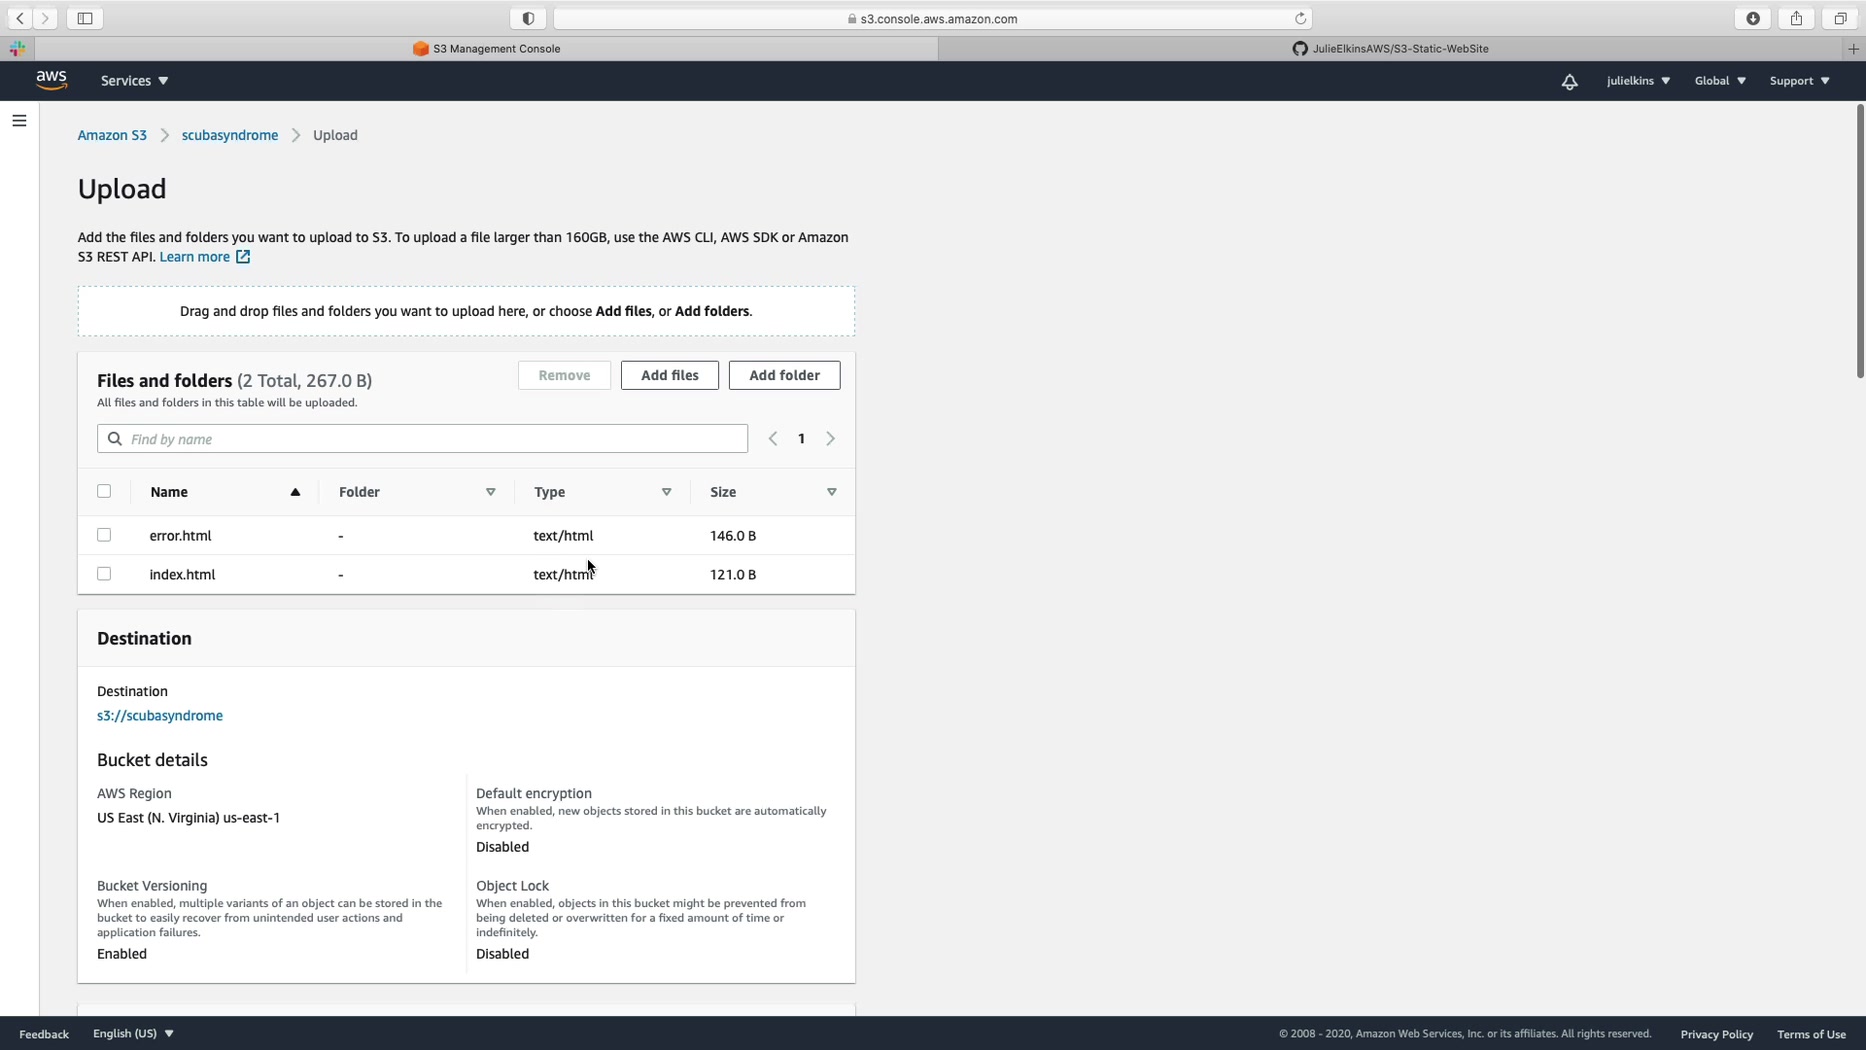Check the error.html row checkbox
The height and width of the screenshot is (1050, 1866).
[x=104, y=535]
